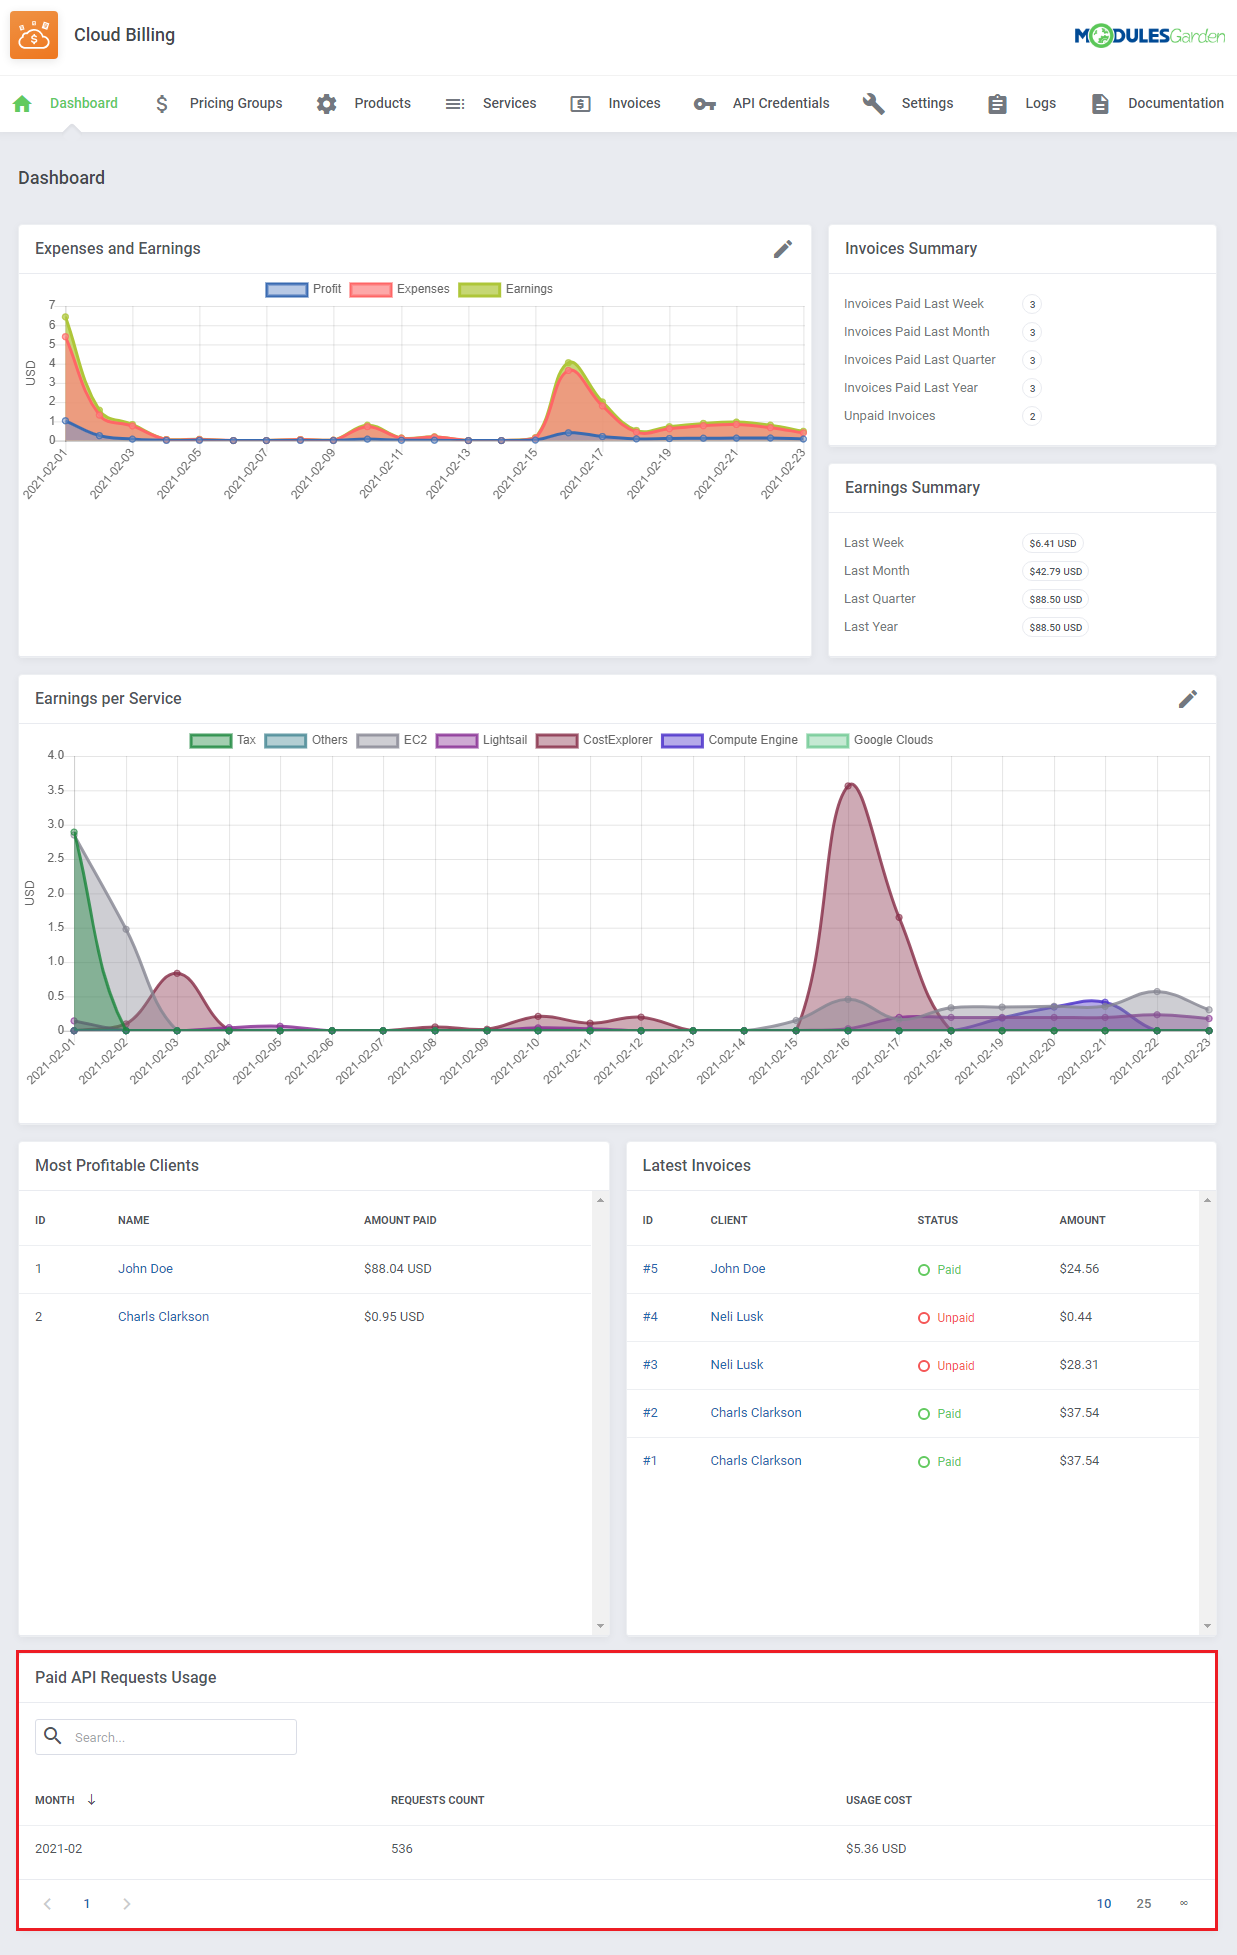Open invoice #5 link
This screenshot has width=1237, height=1955.
(x=650, y=1269)
